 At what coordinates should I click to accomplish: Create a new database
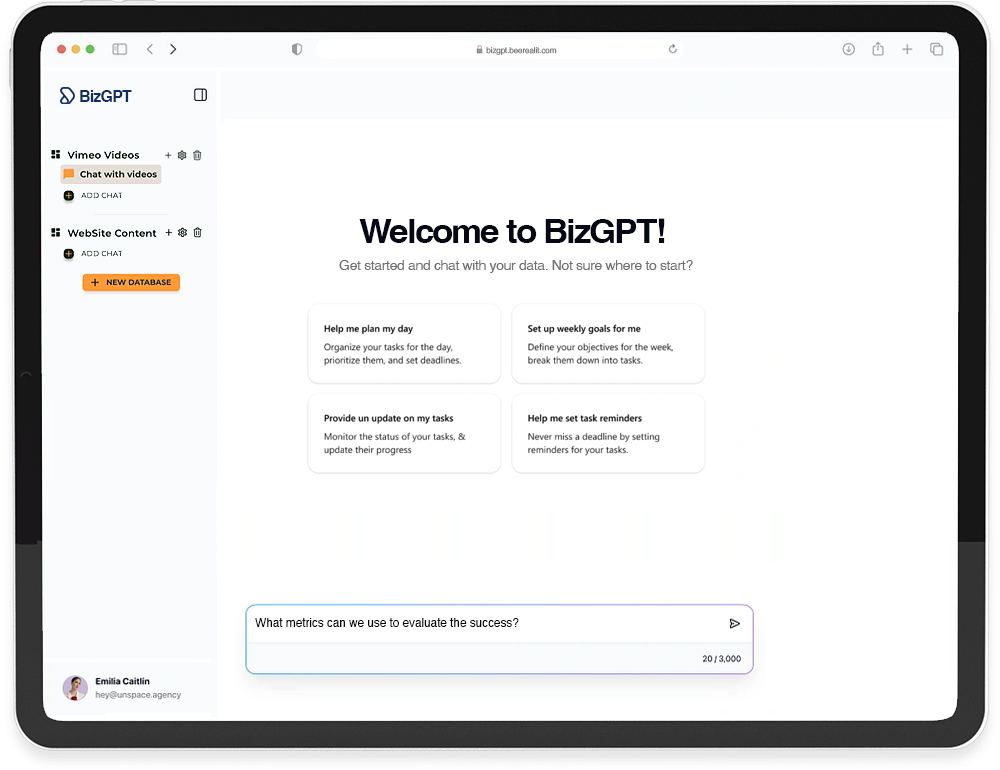(131, 283)
